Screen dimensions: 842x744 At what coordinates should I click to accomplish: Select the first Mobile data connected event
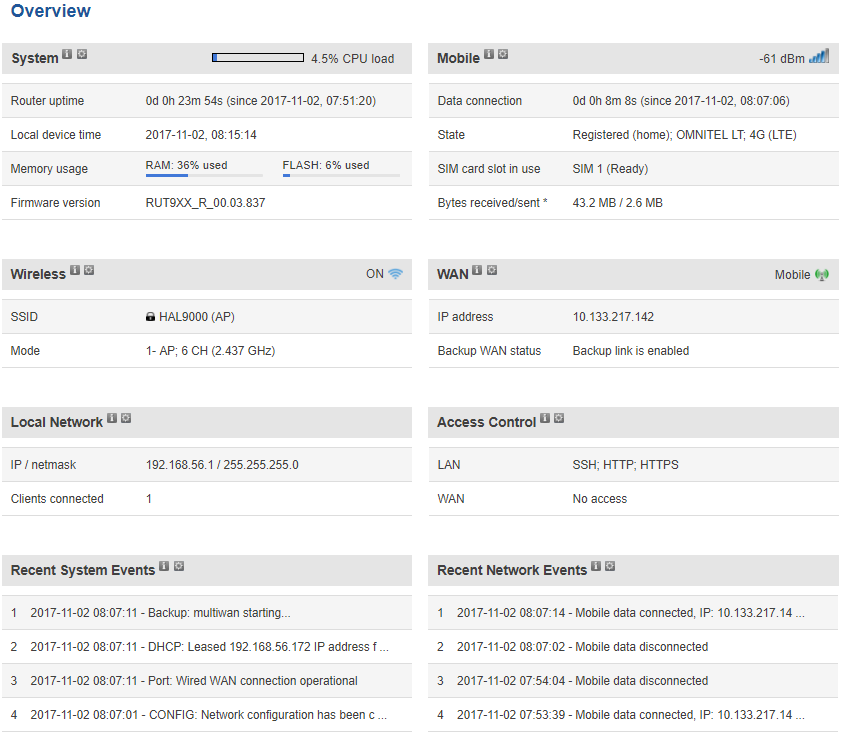pos(632,613)
